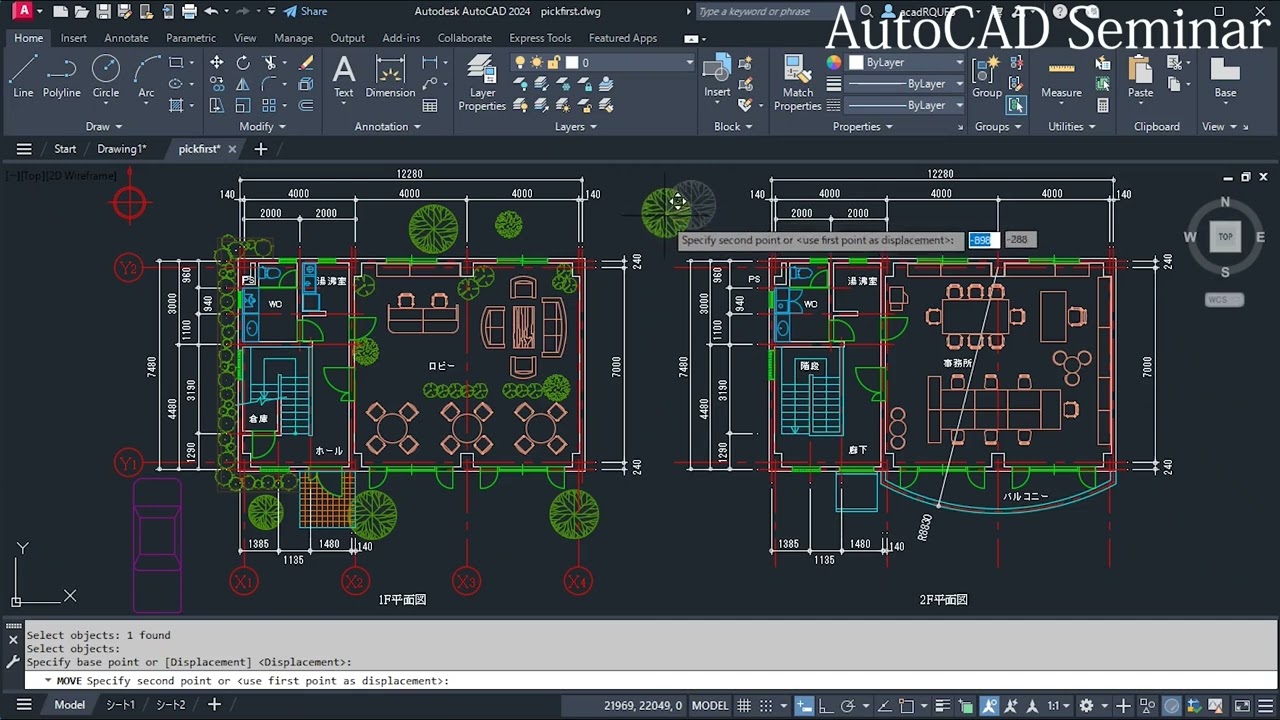
Task: Select the Line drawing tool
Action: click(23, 76)
